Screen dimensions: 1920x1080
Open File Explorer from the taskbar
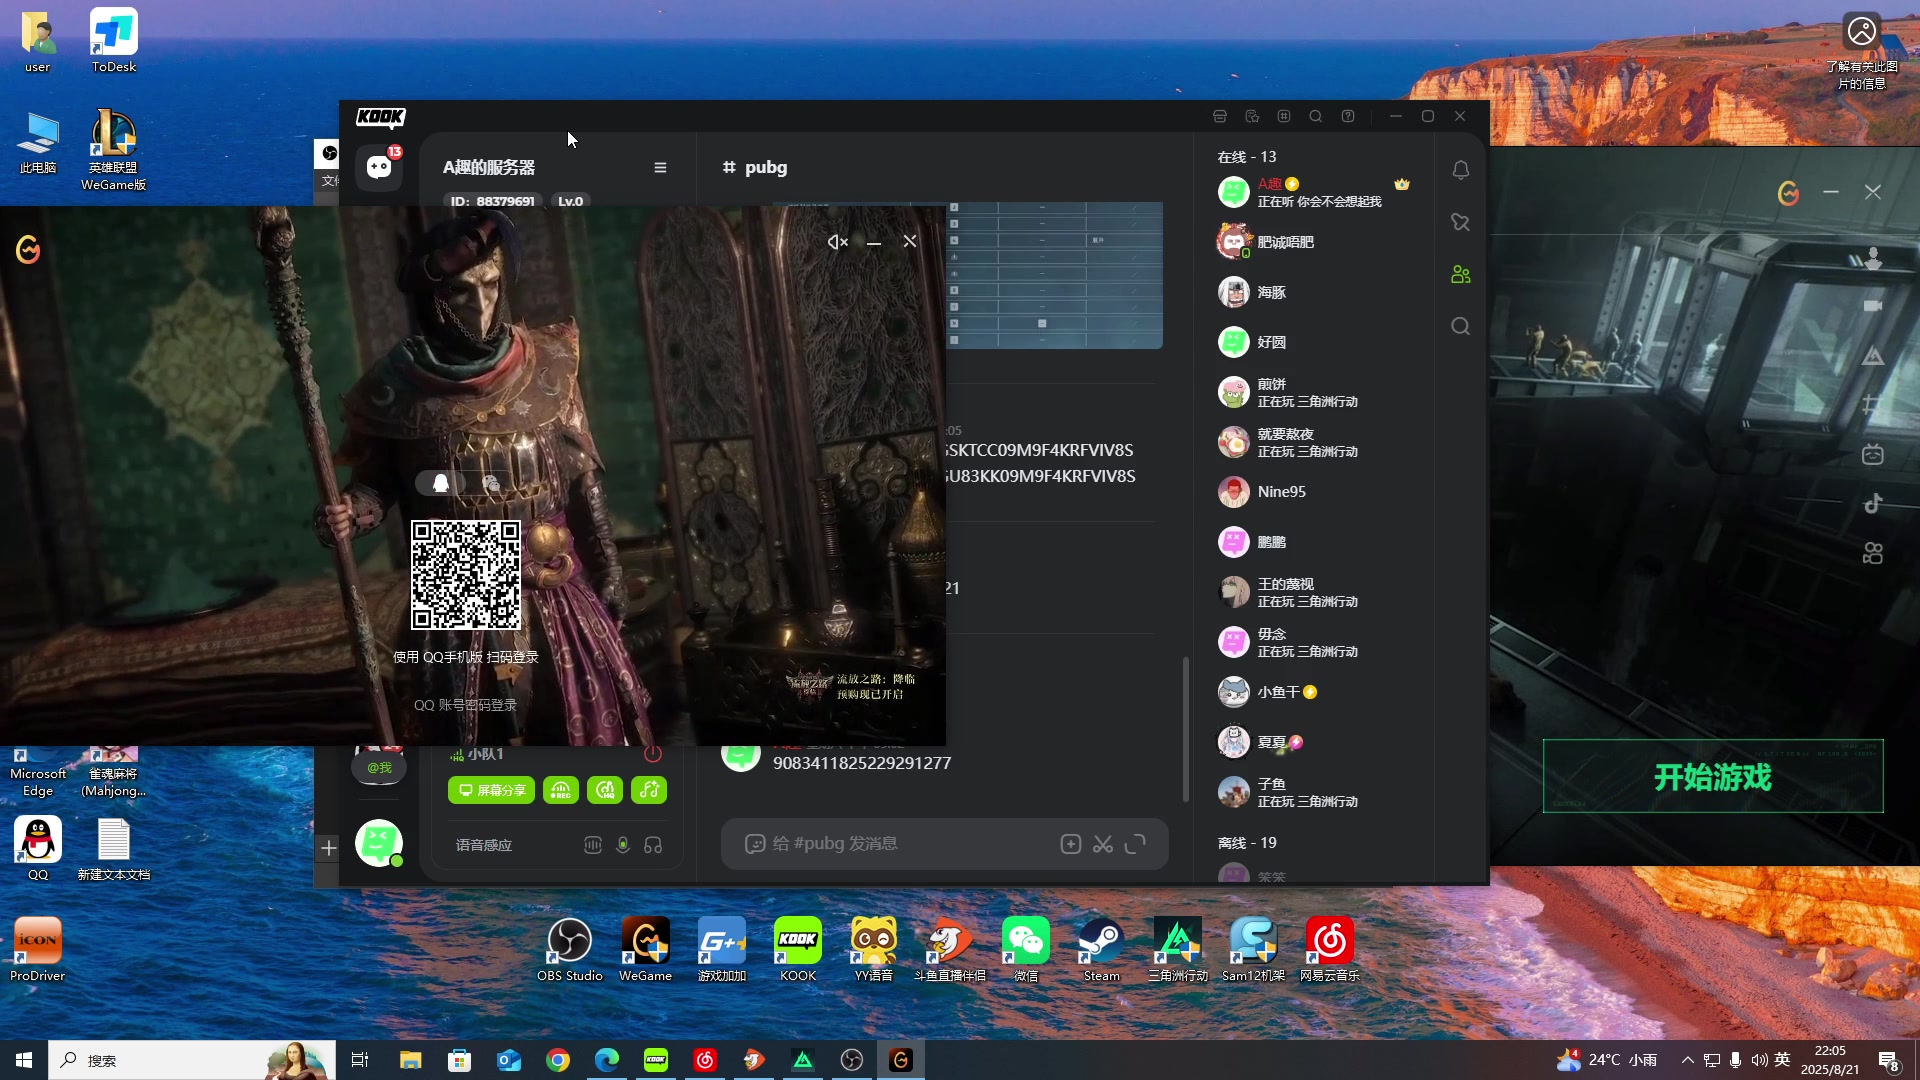pos(411,1060)
